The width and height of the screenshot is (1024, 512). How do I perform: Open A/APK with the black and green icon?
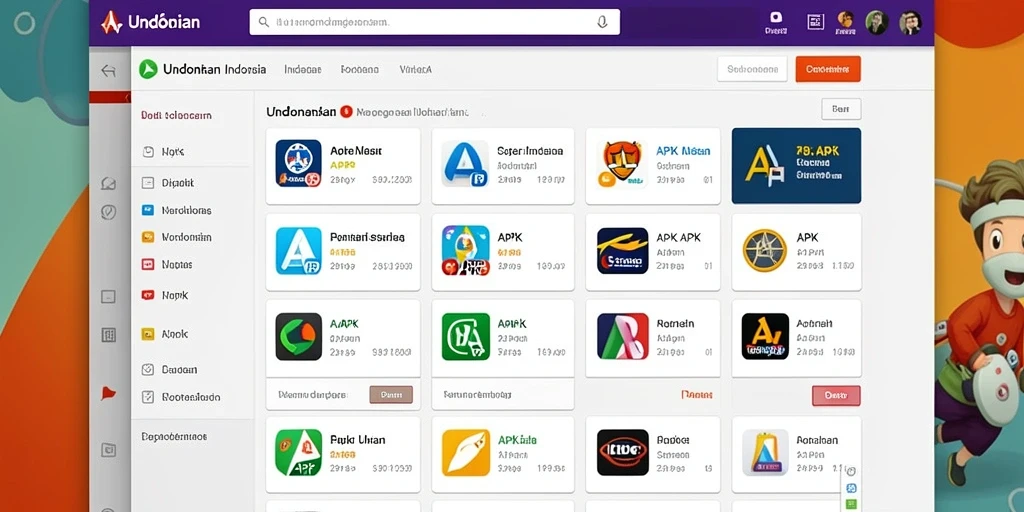tap(343, 338)
